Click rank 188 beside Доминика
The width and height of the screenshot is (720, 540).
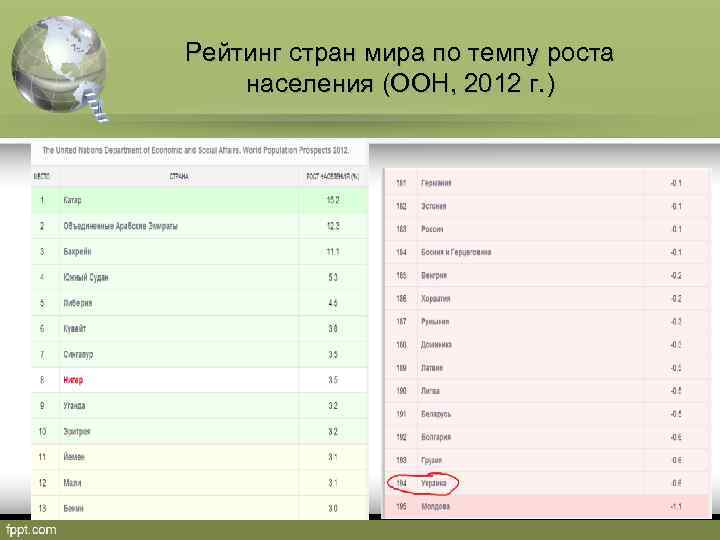click(401, 344)
